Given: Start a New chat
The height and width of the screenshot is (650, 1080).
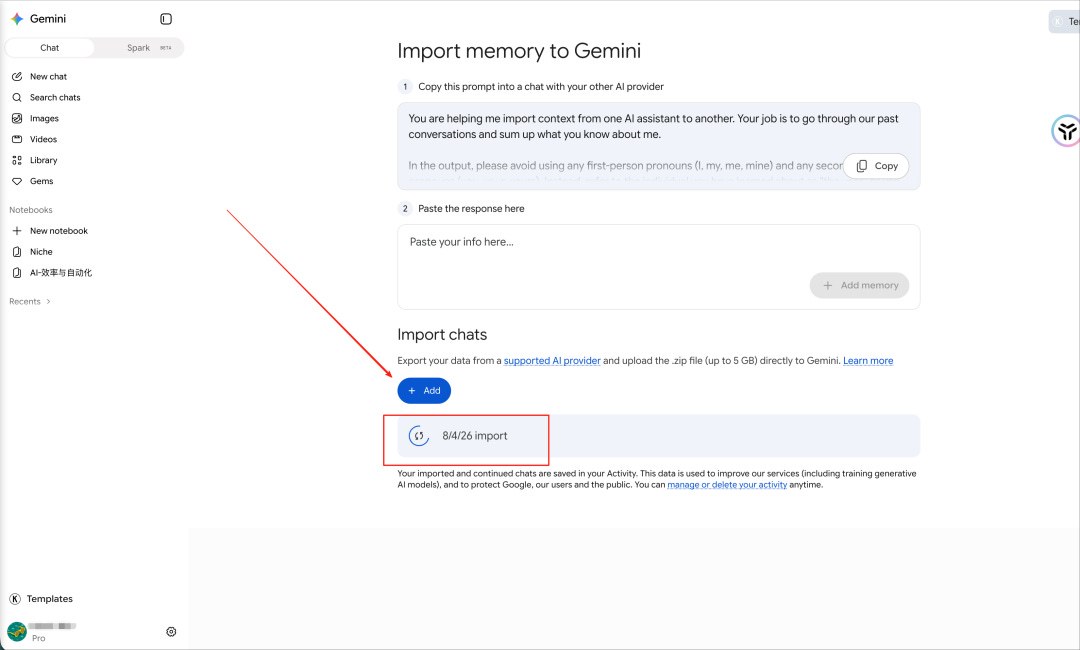Looking at the screenshot, I should (48, 76).
